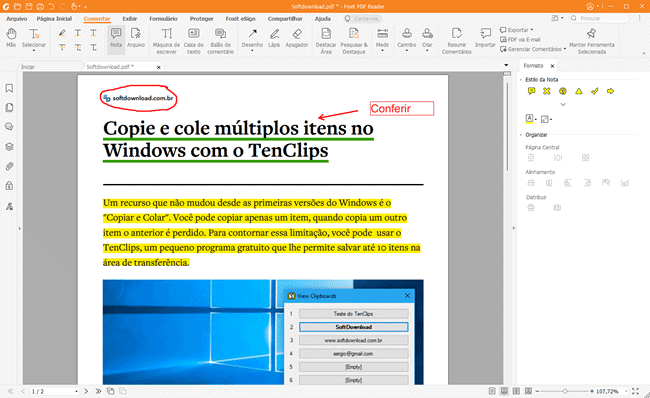The width and height of the screenshot is (650, 398).
Task: Open the layers panel in sidebar
Action: (9, 147)
